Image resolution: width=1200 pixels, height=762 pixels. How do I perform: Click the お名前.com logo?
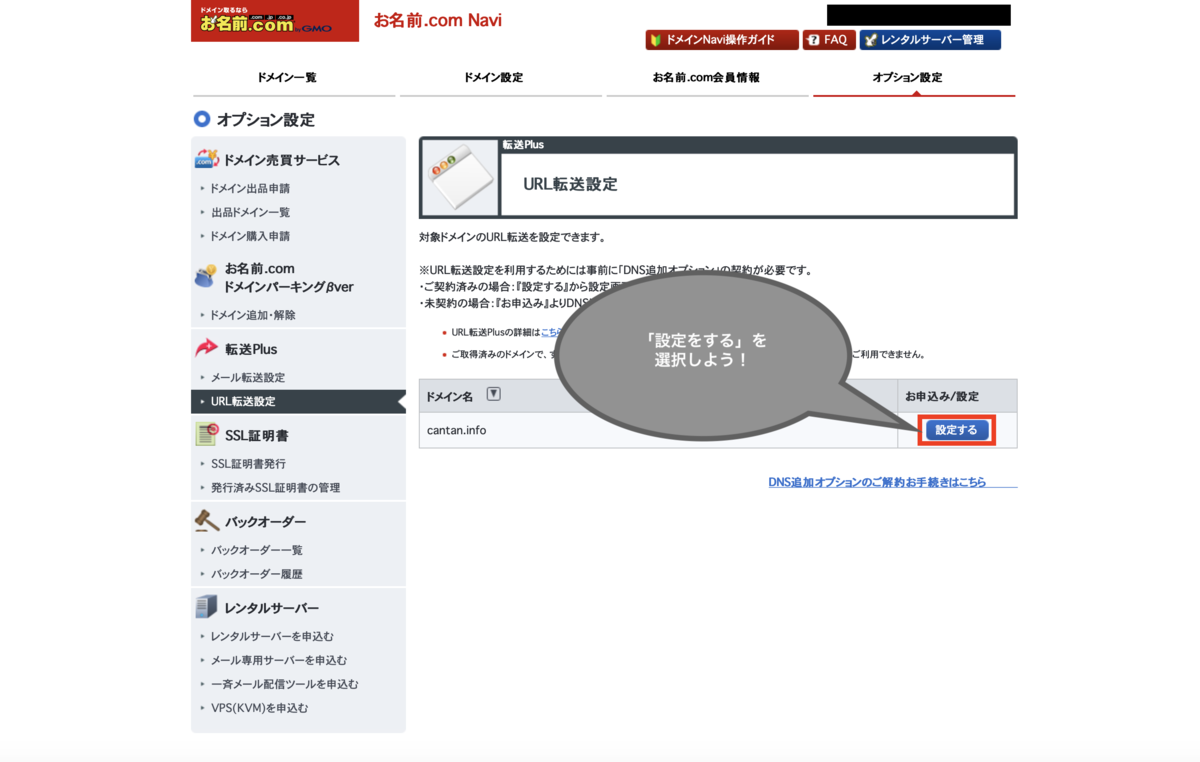[274, 21]
